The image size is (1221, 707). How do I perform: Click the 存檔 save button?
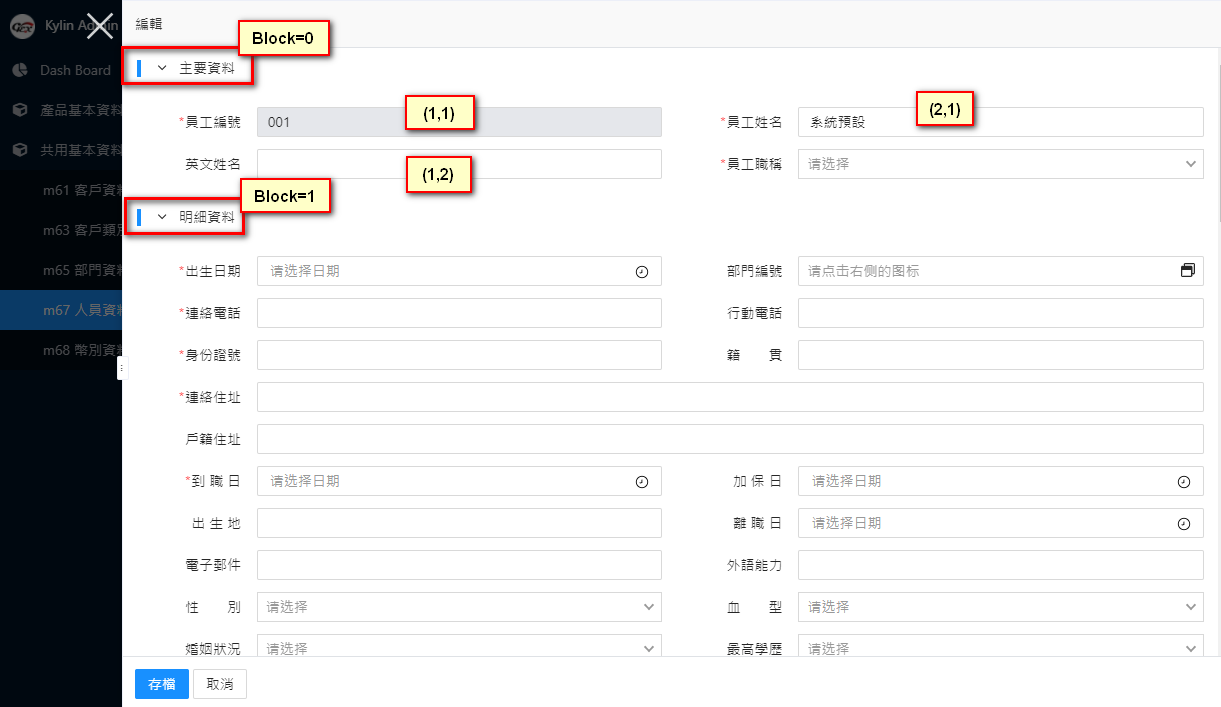coord(161,684)
